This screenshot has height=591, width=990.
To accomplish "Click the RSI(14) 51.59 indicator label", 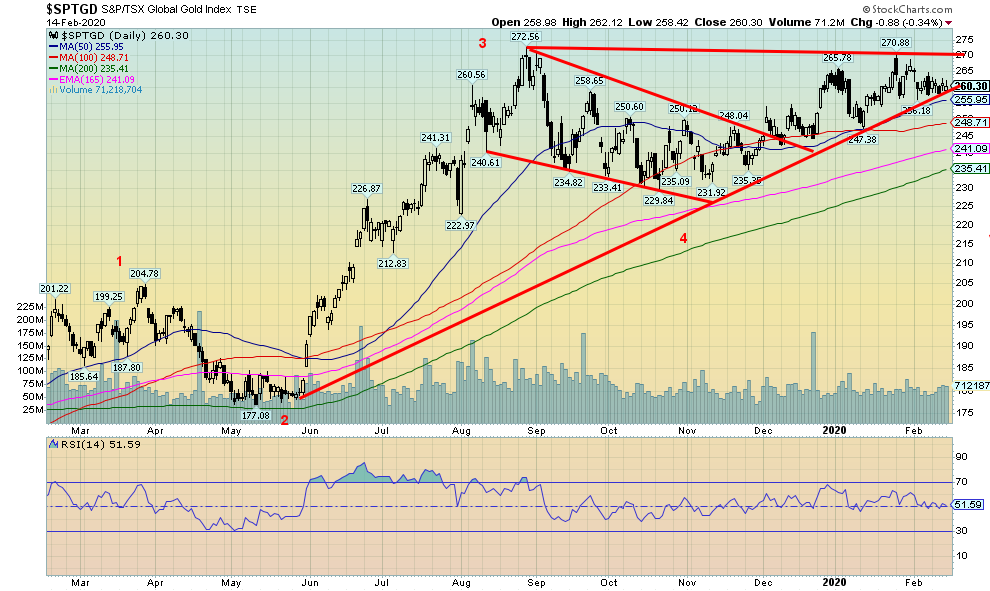I will click(x=86, y=445).
